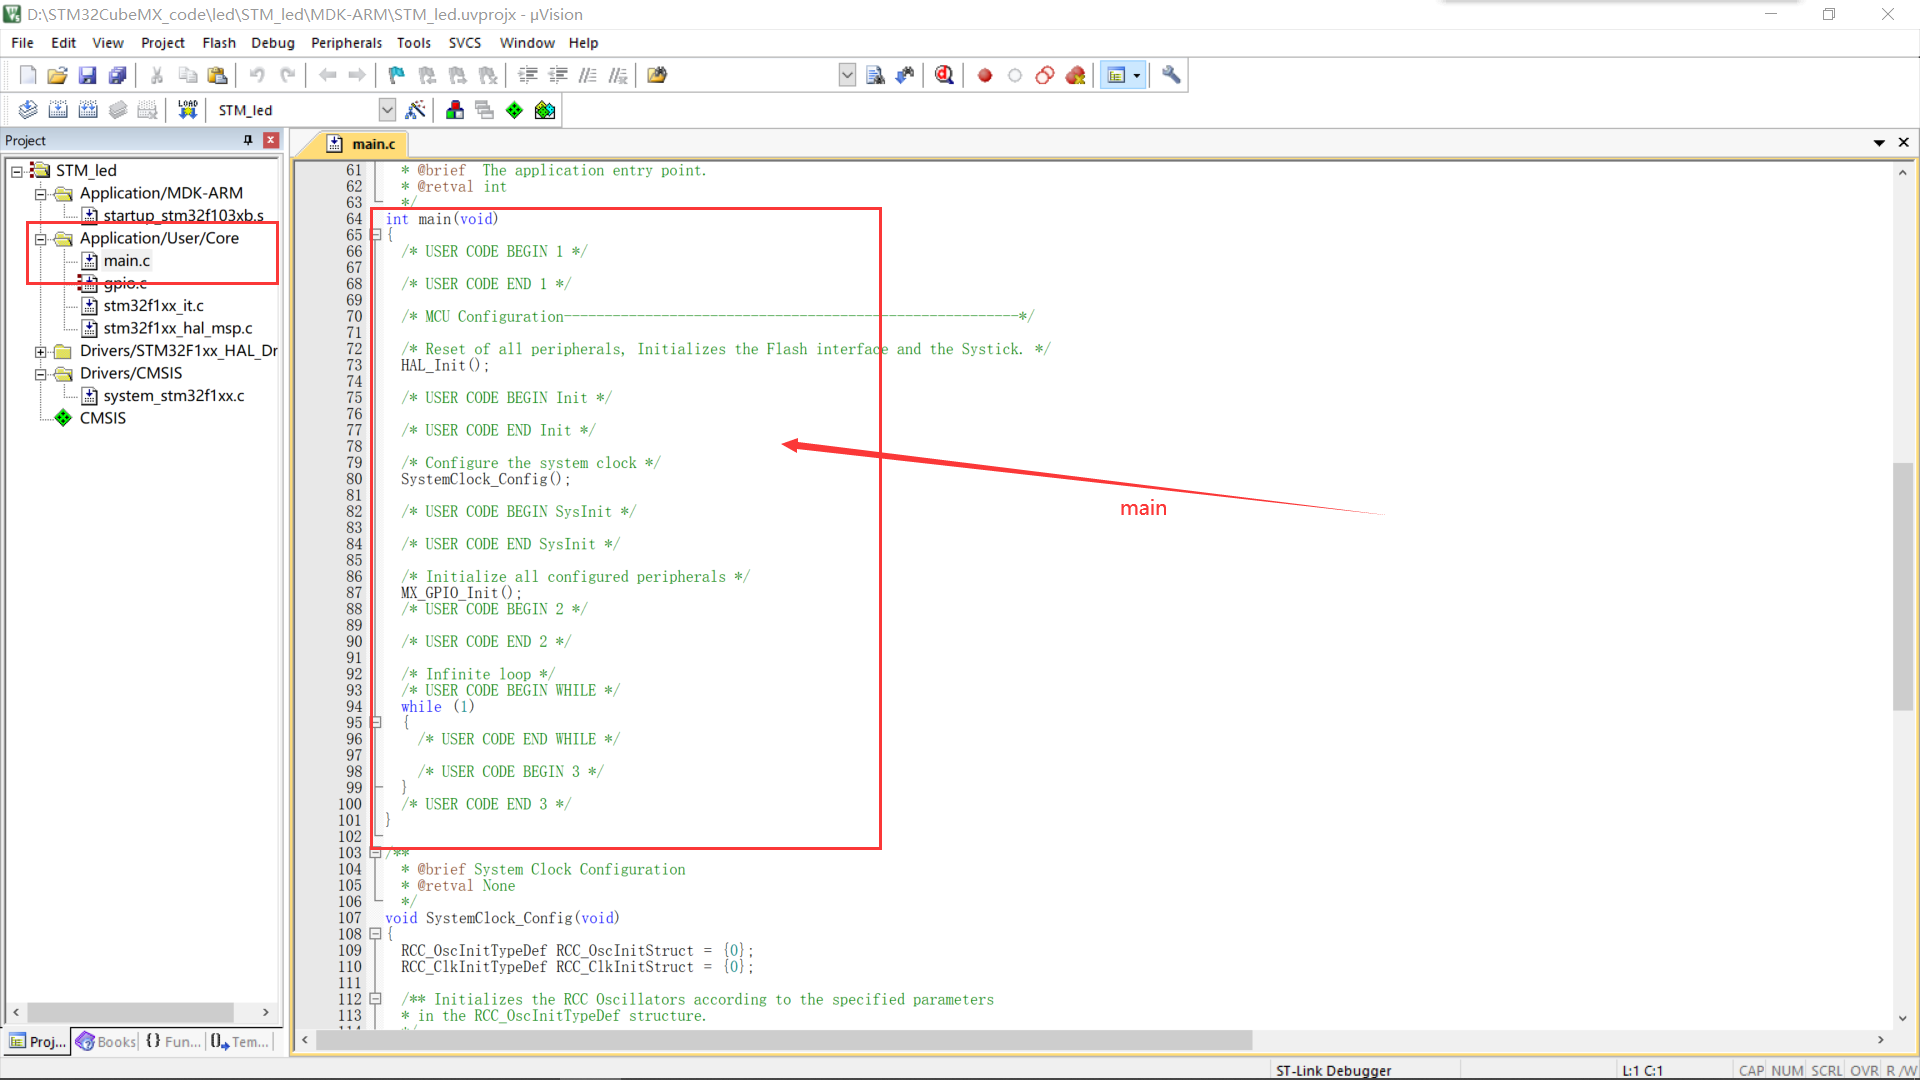Open file with the folder icon
1920x1080 pixels.
coord(57,75)
